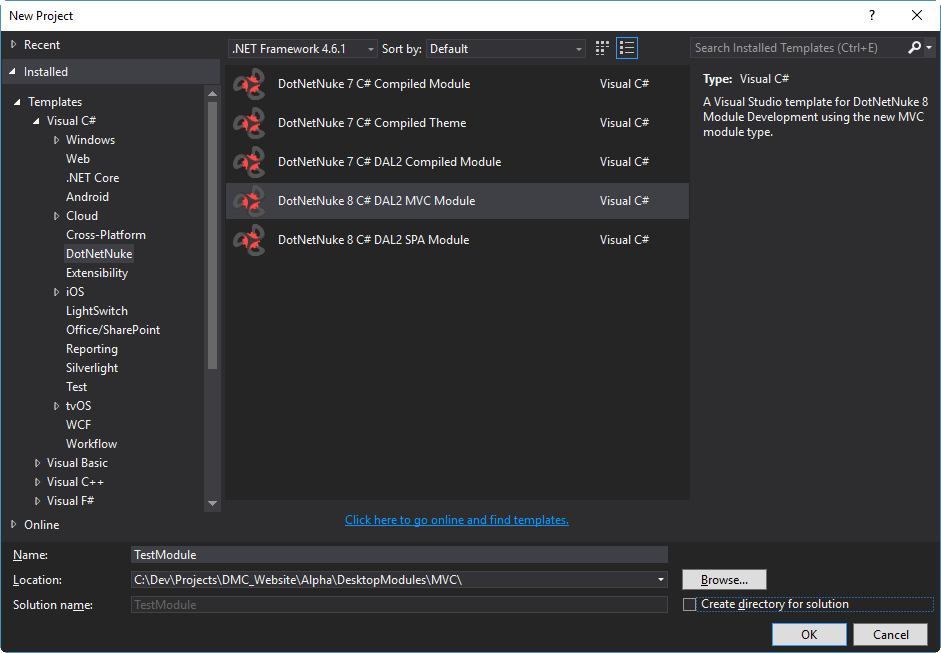
Task: Expand the iOS tree node
Action: pos(56,292)
